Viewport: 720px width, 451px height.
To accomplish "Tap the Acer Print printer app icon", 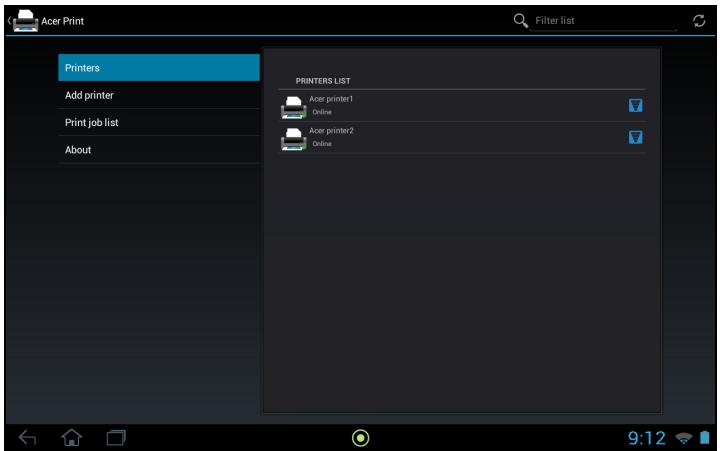I will [x=25, y=21].
